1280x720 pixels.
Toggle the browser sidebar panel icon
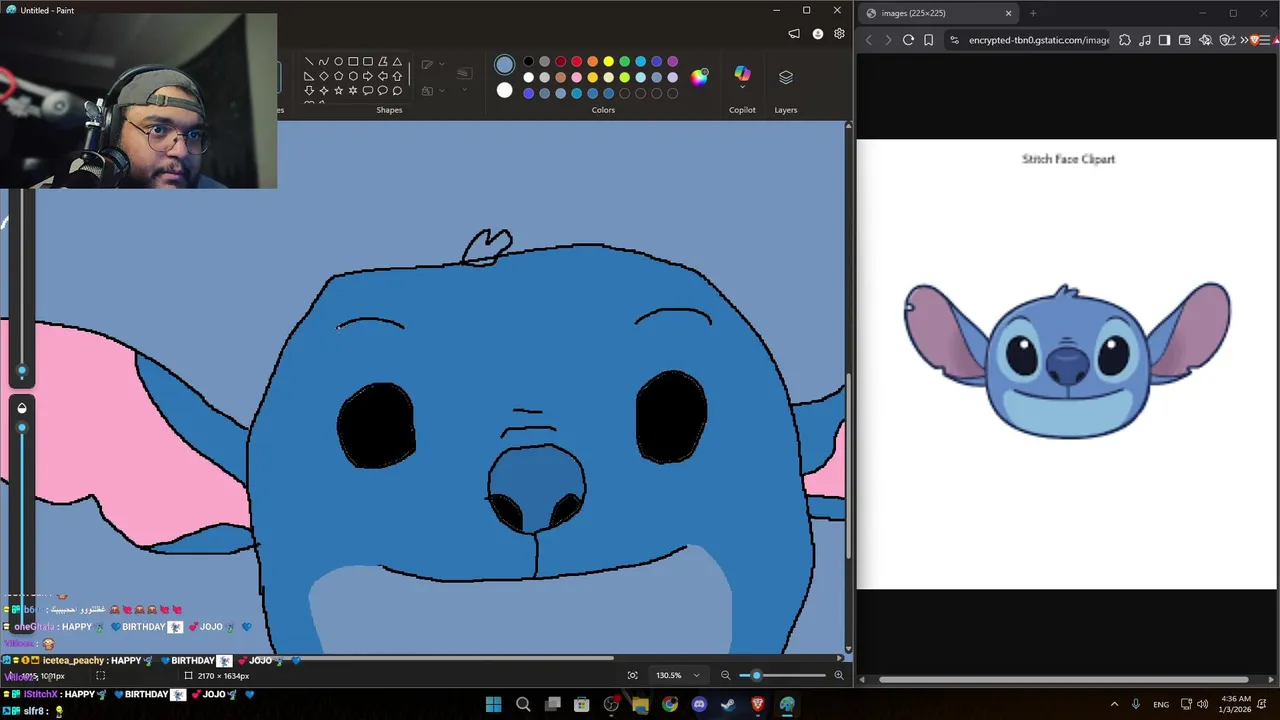pyautogui.click(x=1164, y=40)
